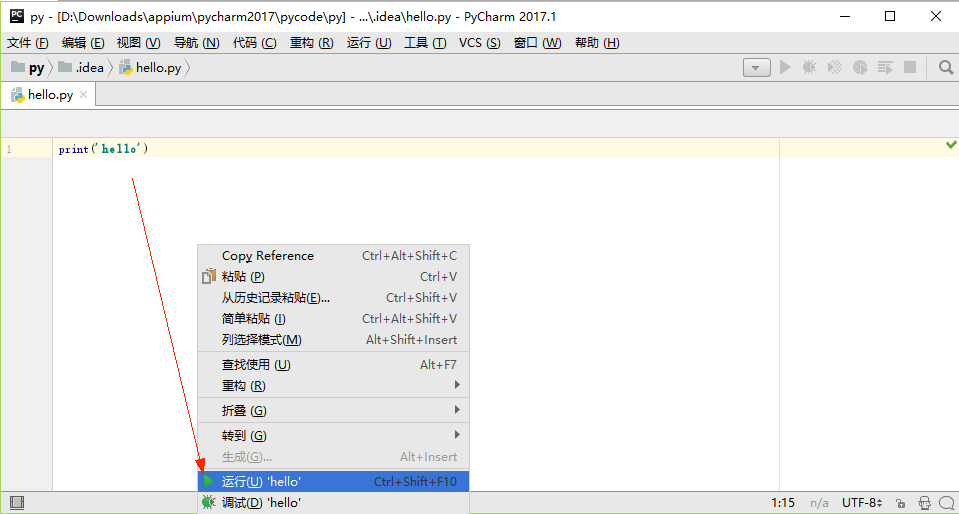Viewport: 959px width, 514px height.
Task: Open the event log speech bubble icon
Action: tap(947, 503)
